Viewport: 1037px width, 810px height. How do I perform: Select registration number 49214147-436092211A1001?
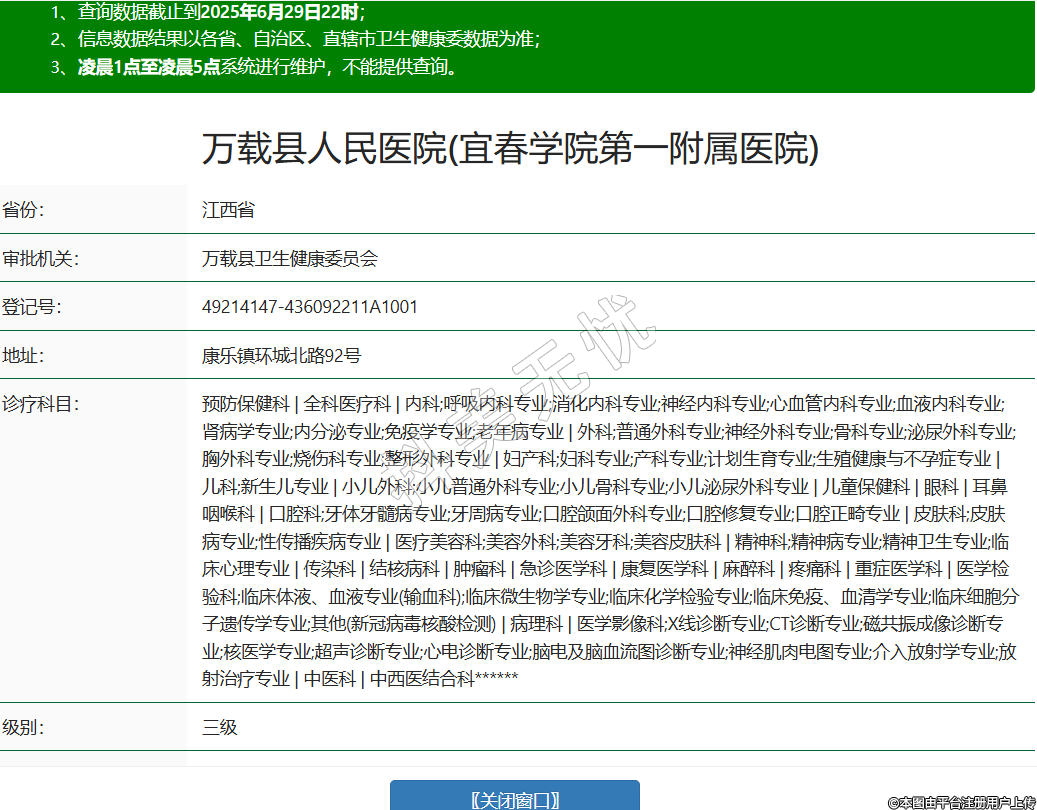tap(310, 307)
